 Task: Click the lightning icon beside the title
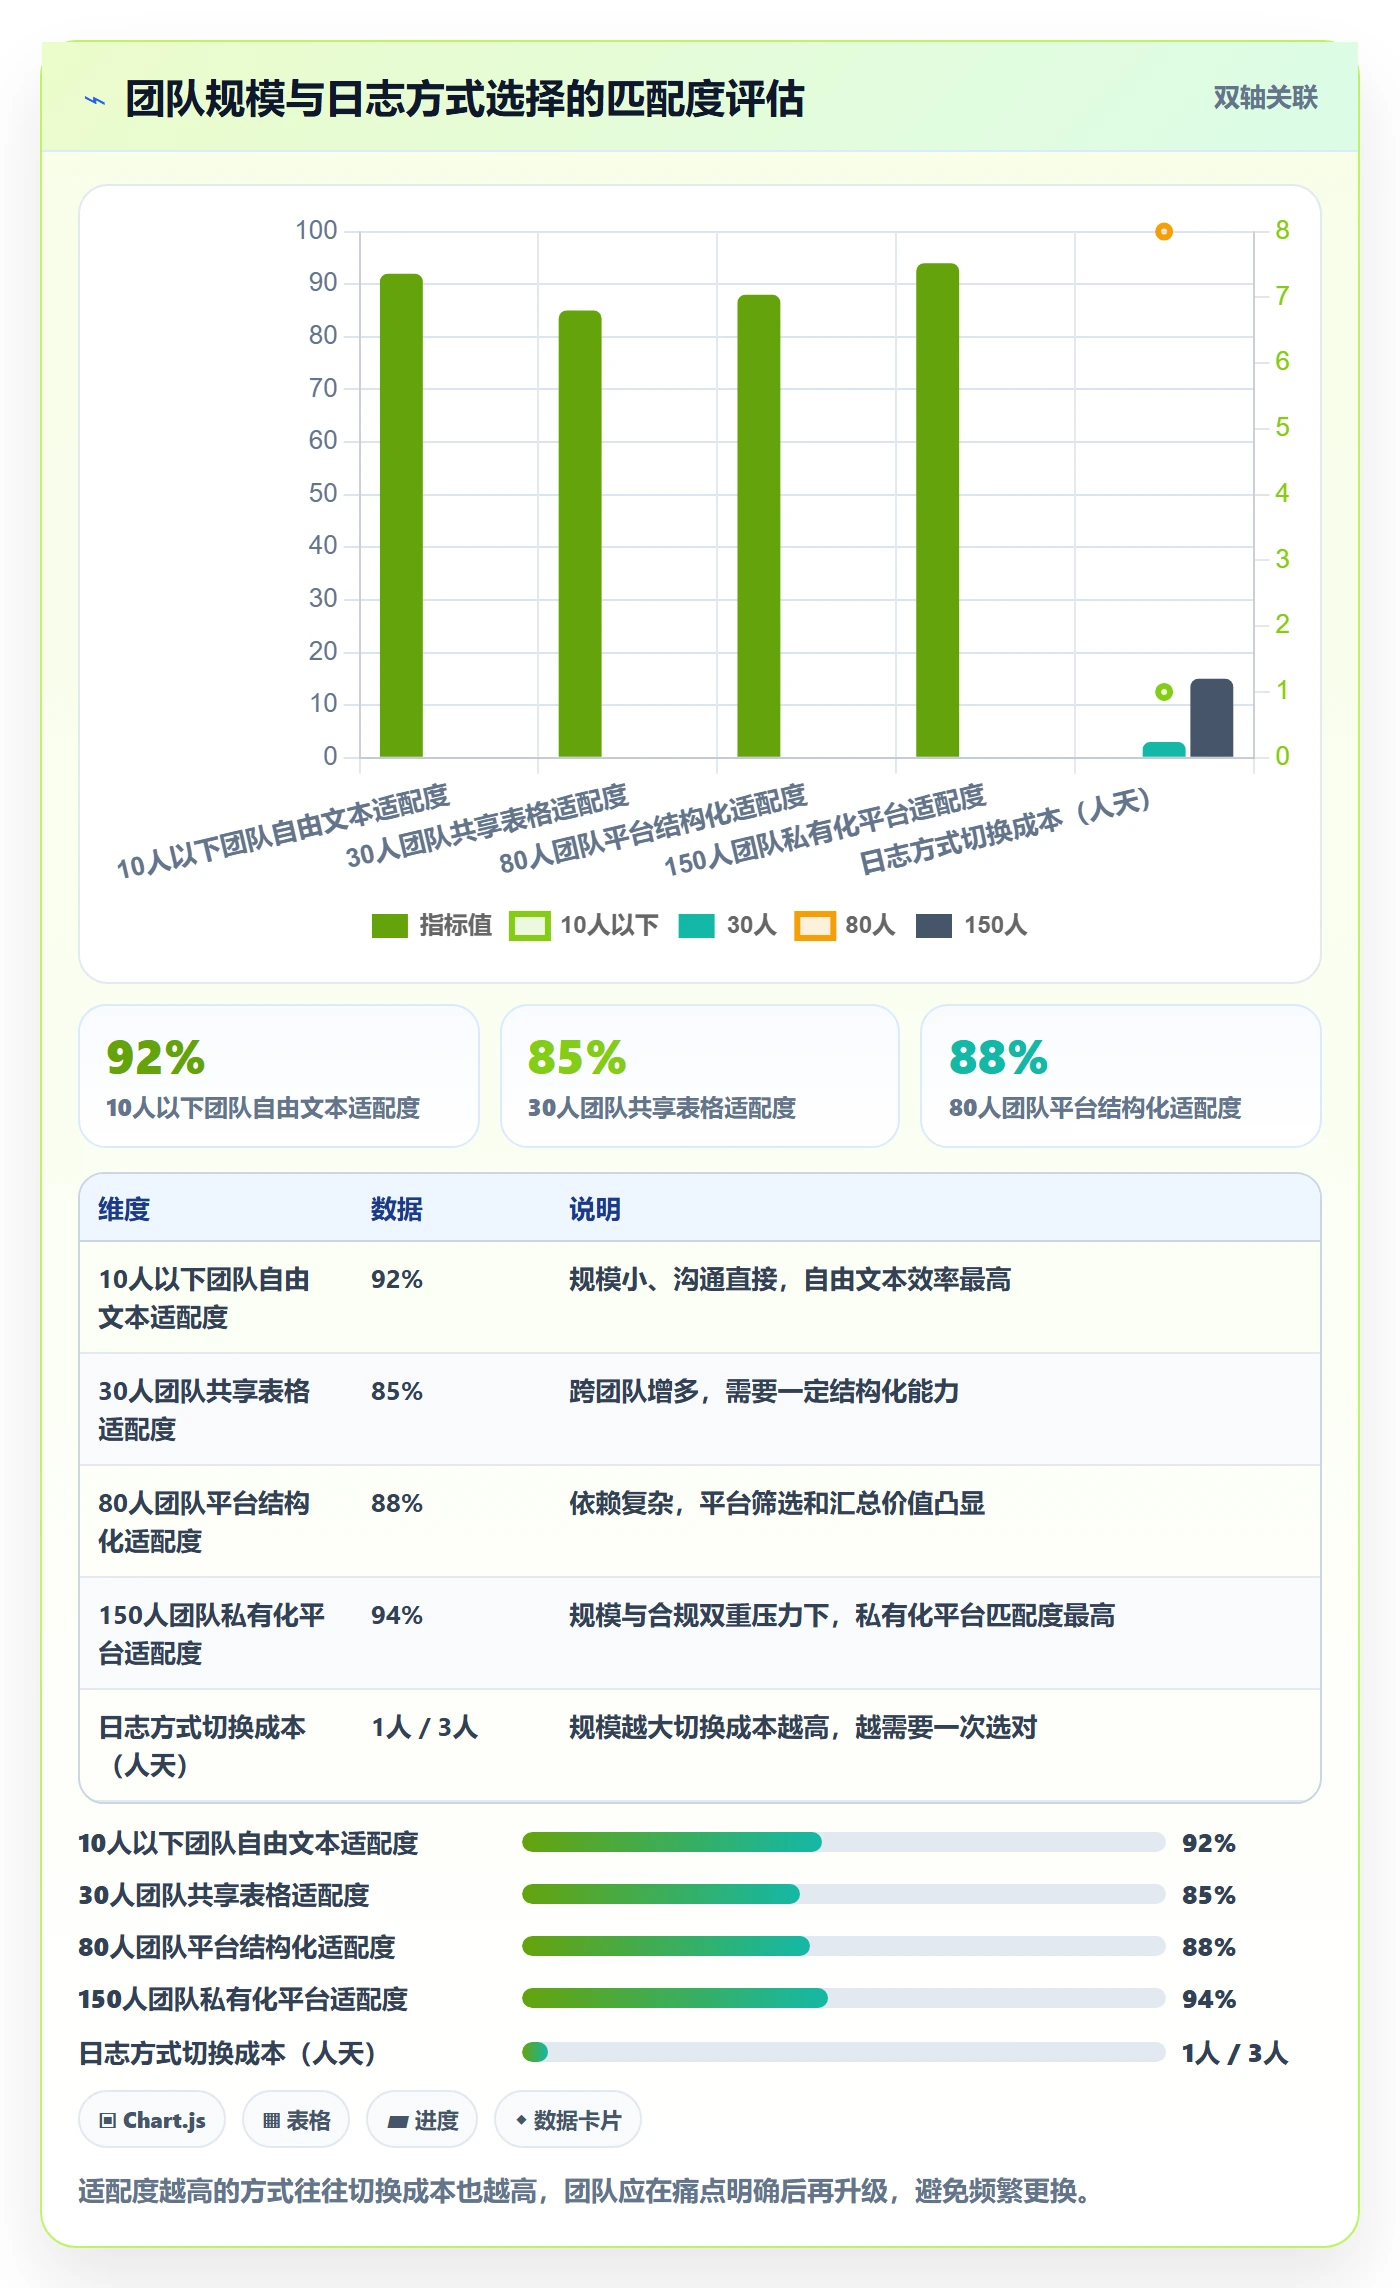[x=95, y=100]
